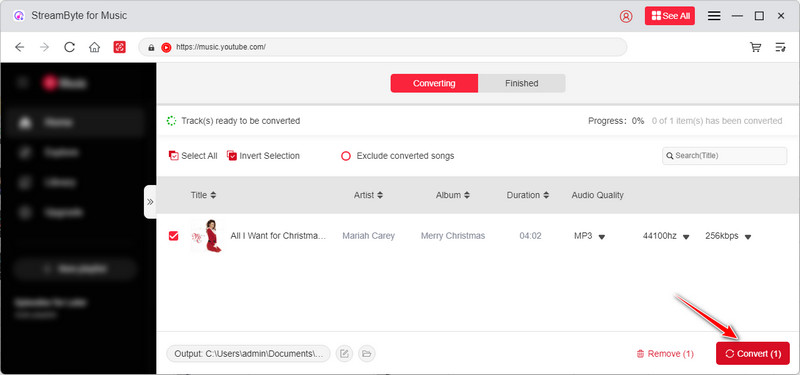This screenshot has height=375, width=800.
Task: Go back with the back arrow
Action: tap(19, 47)
